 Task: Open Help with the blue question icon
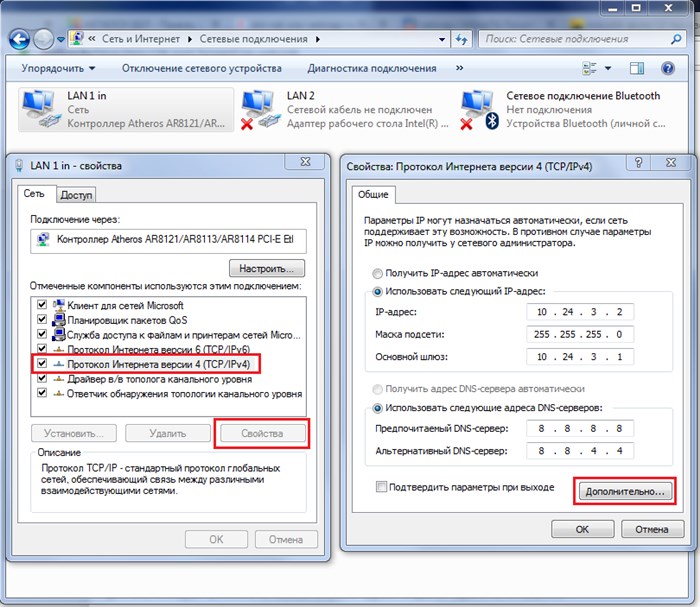(x=668, y=68)
